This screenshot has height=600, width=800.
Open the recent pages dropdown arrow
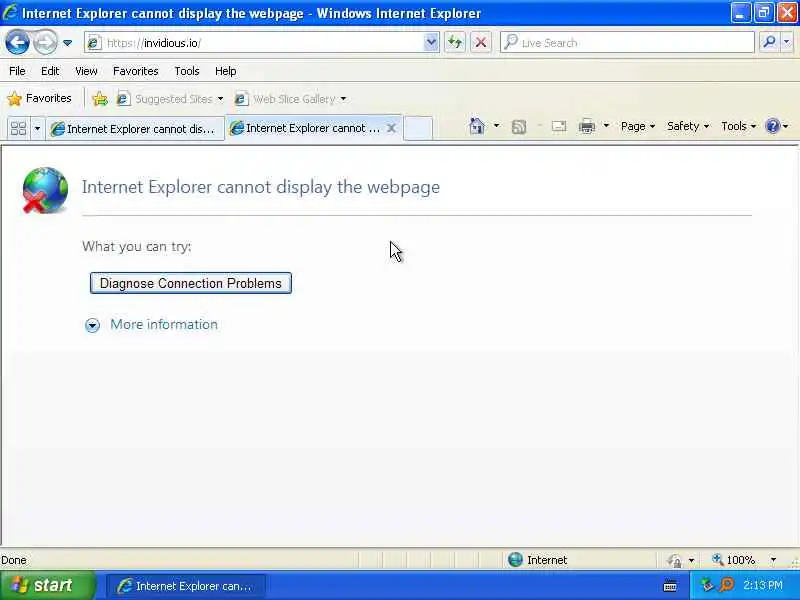pos(67,43)
